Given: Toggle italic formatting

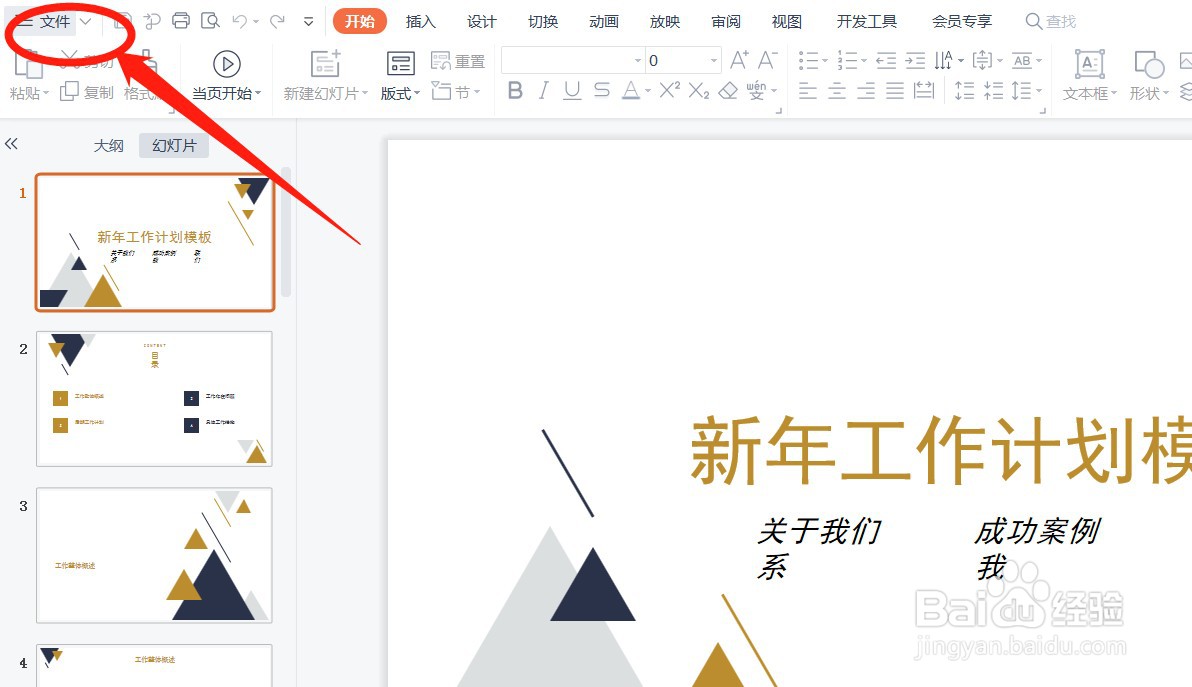Looking at the screenshot, I should click(x=544, y=91).
